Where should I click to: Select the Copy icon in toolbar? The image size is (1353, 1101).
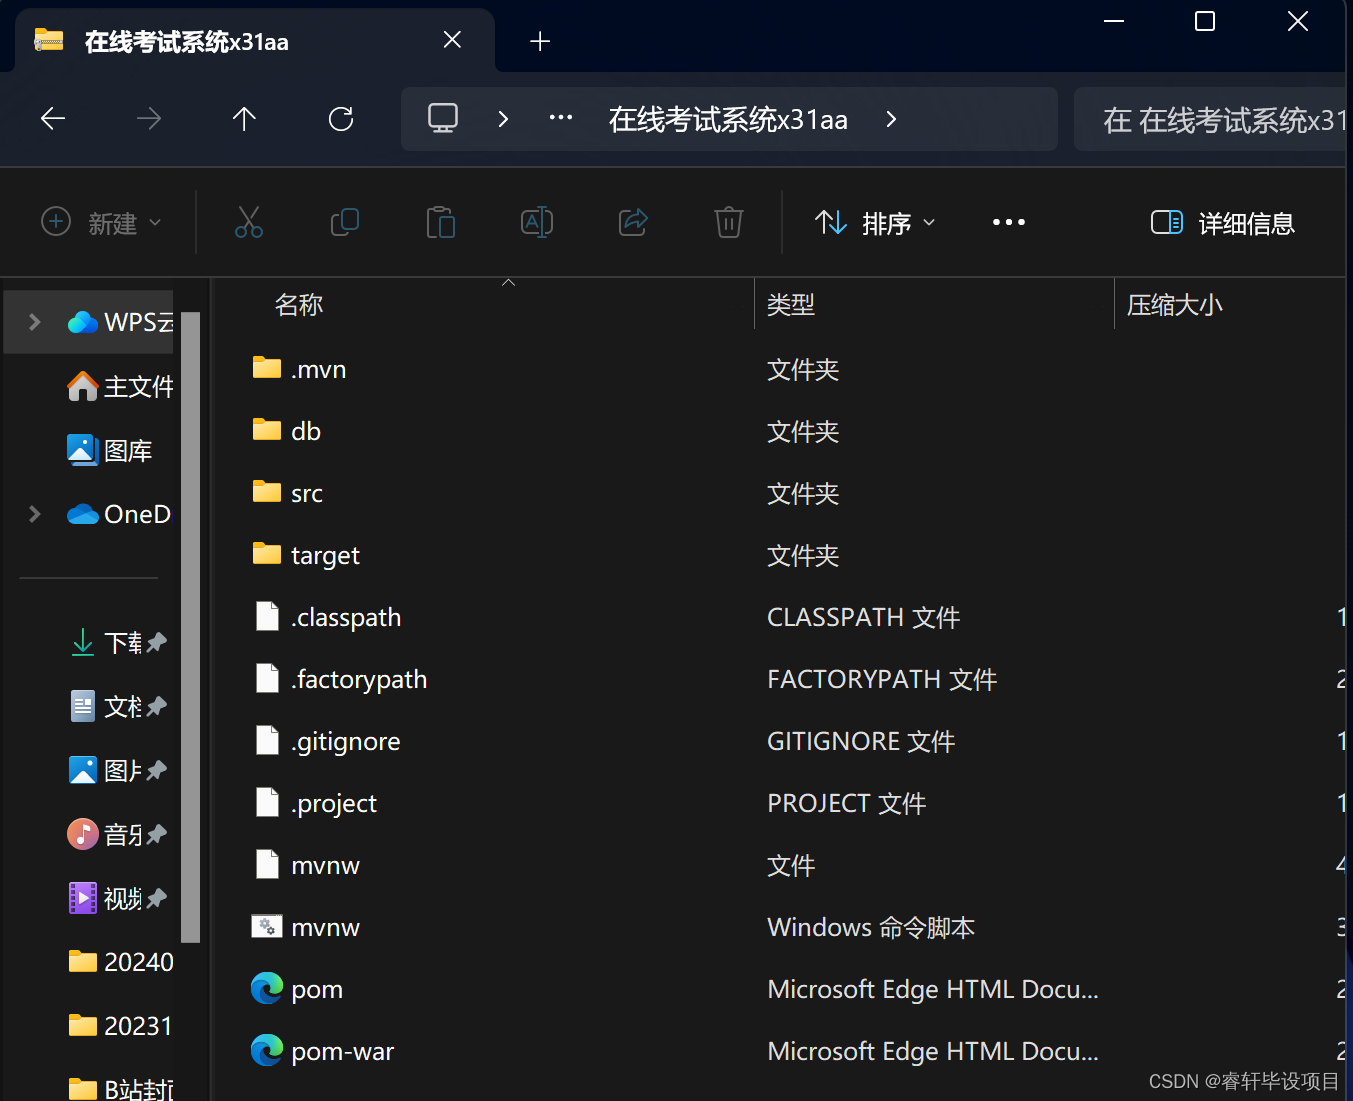(344, 222)
